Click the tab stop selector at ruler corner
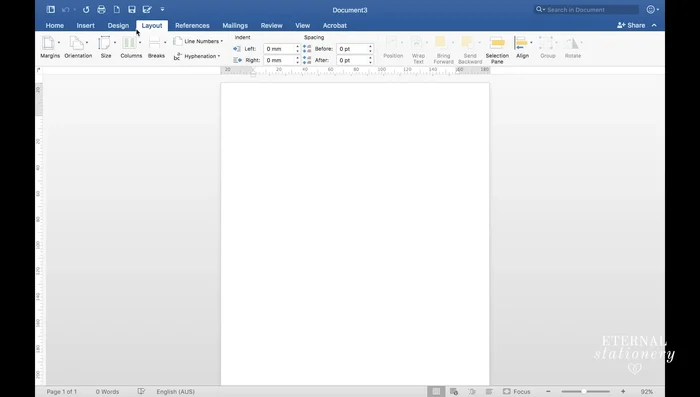 click(x=39, y=70)
